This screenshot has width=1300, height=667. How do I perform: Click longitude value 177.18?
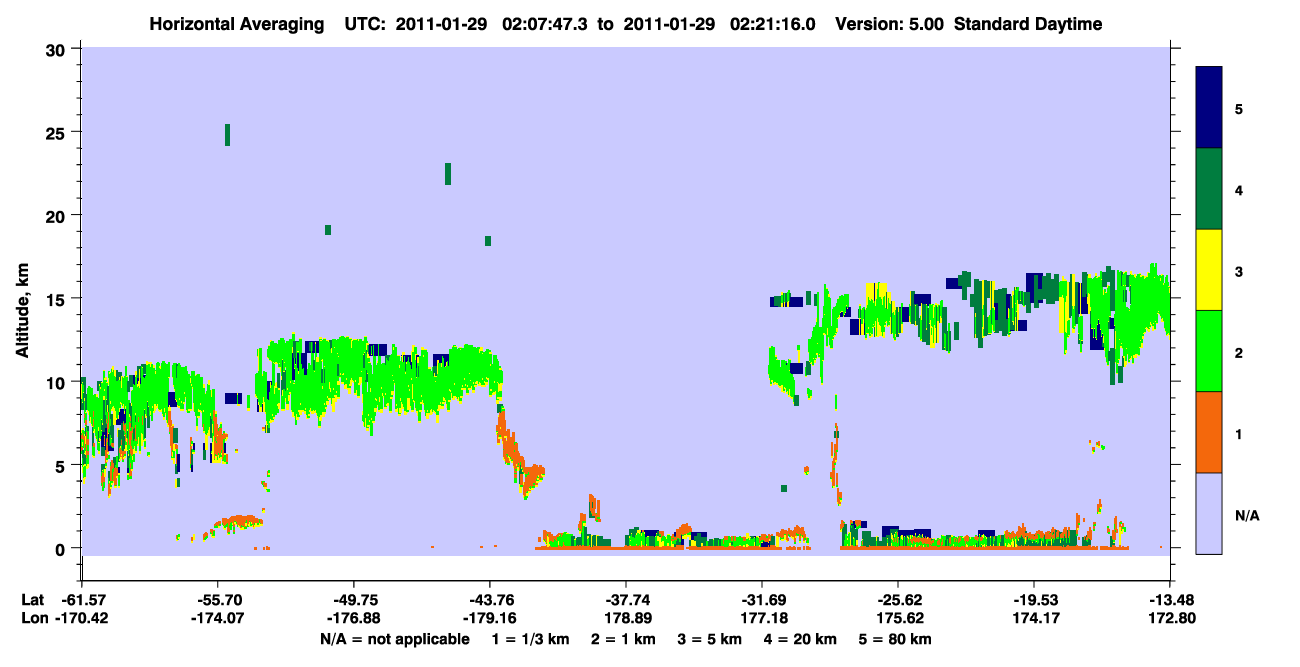point(762,618)
